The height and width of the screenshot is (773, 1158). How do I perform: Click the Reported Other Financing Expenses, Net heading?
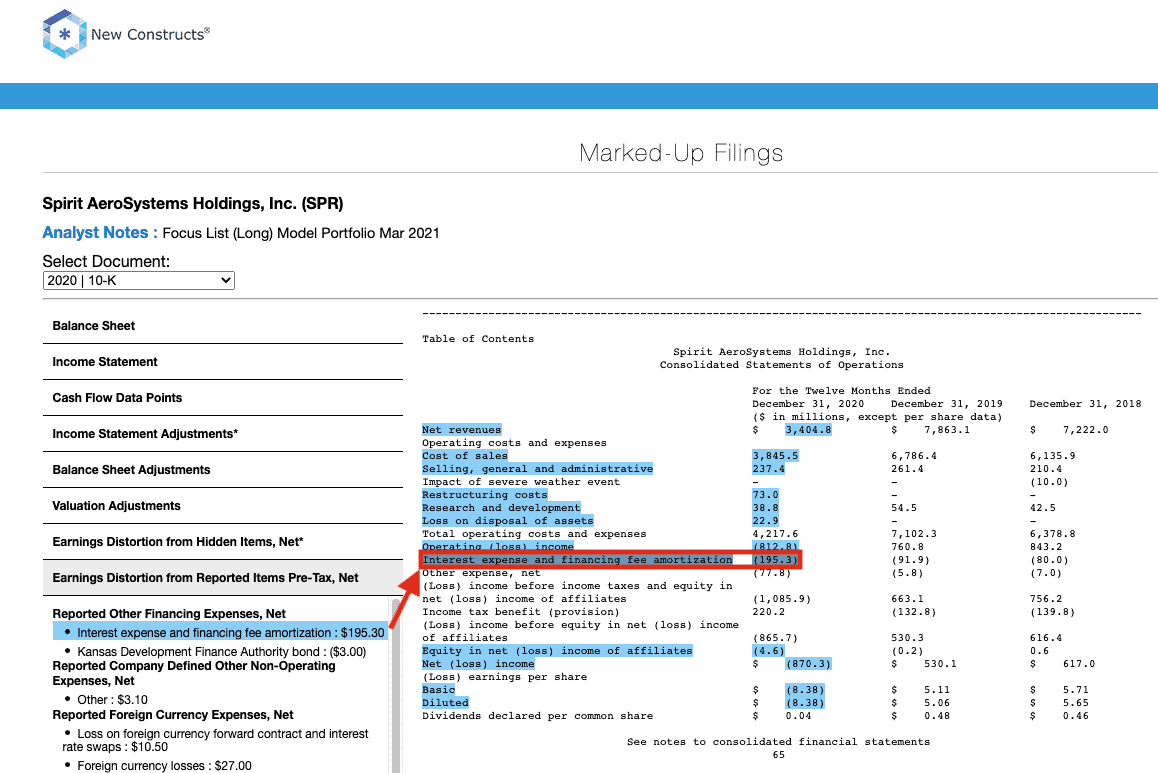click(169, 614)
